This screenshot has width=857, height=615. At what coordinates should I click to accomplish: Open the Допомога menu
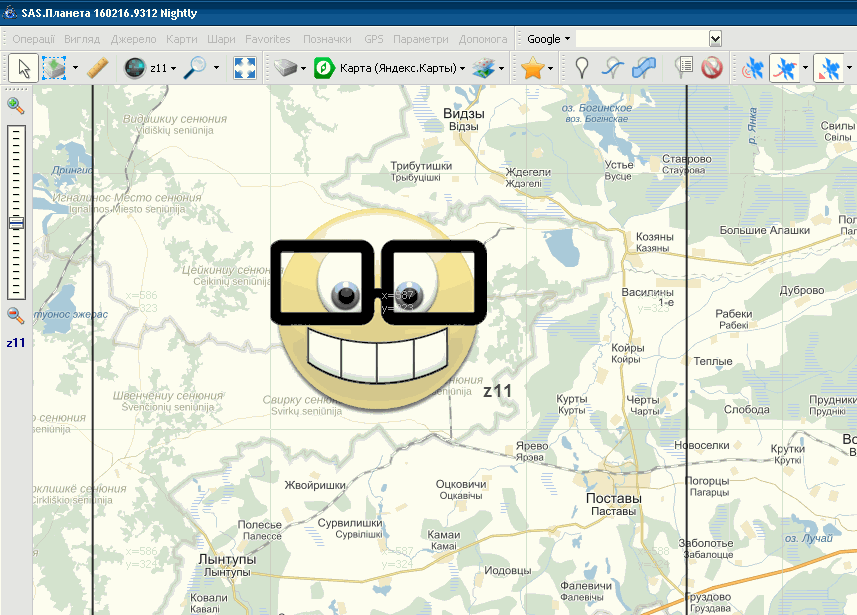tap(483, 39)
